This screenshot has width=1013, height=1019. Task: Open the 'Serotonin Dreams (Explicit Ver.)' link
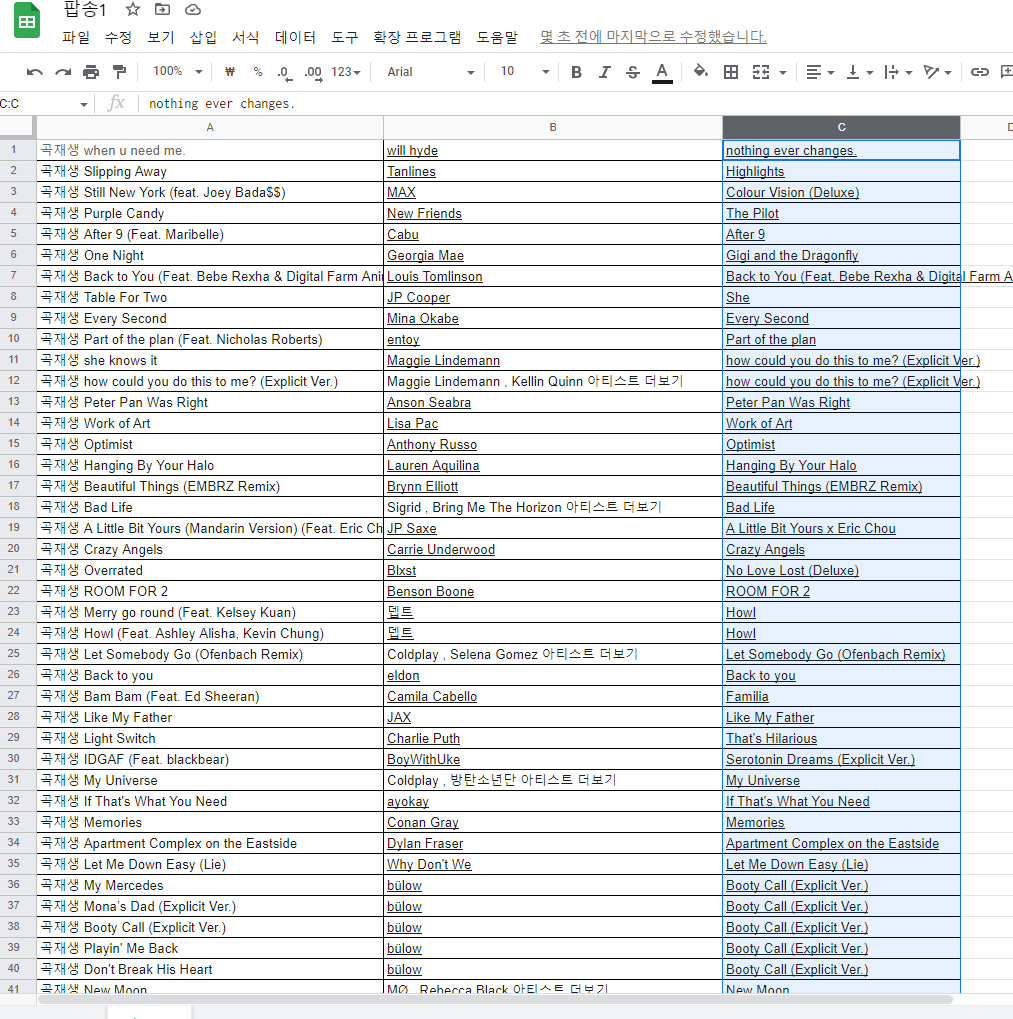[x=820, y=759]
